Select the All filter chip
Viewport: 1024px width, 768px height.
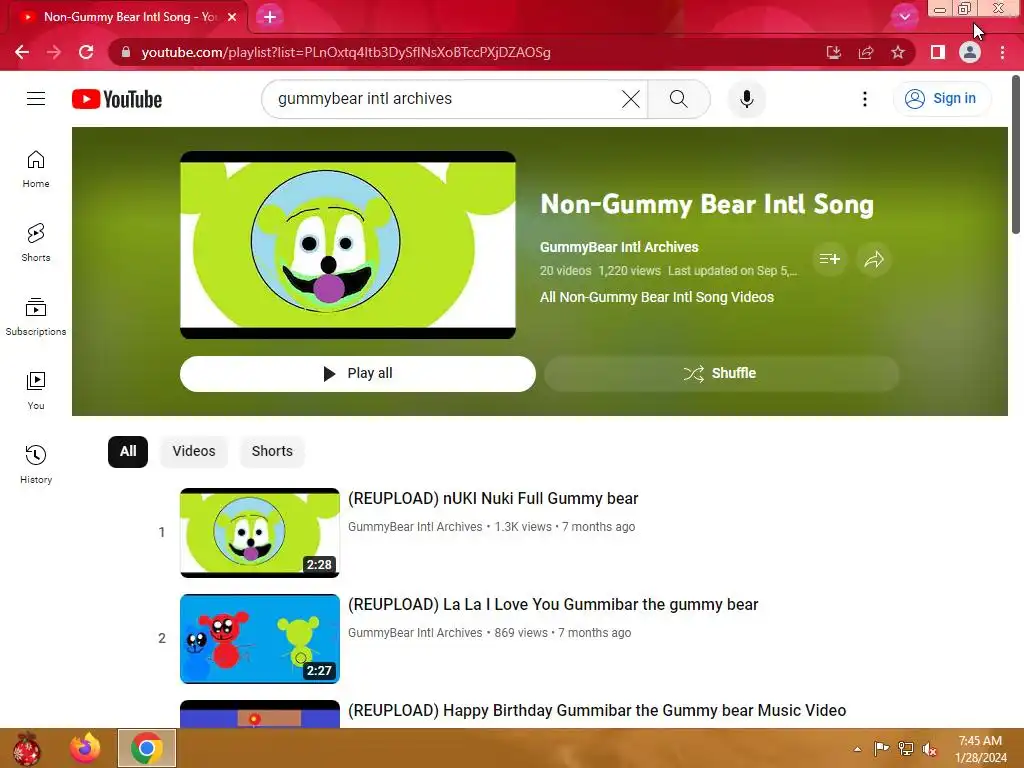point(128,451)
